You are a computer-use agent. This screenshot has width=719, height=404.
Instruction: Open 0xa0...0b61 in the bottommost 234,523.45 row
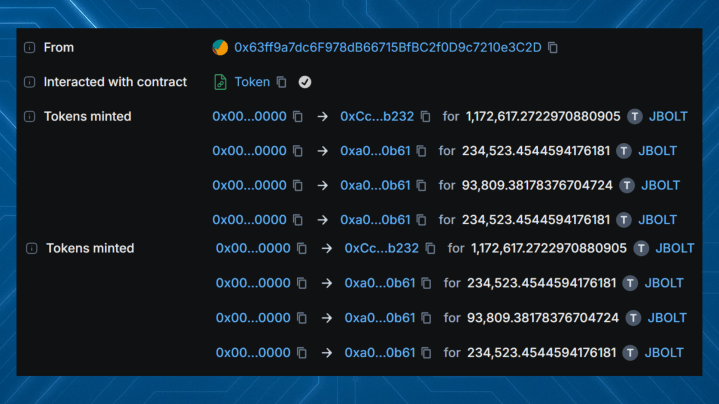click(x=380, y=353)
